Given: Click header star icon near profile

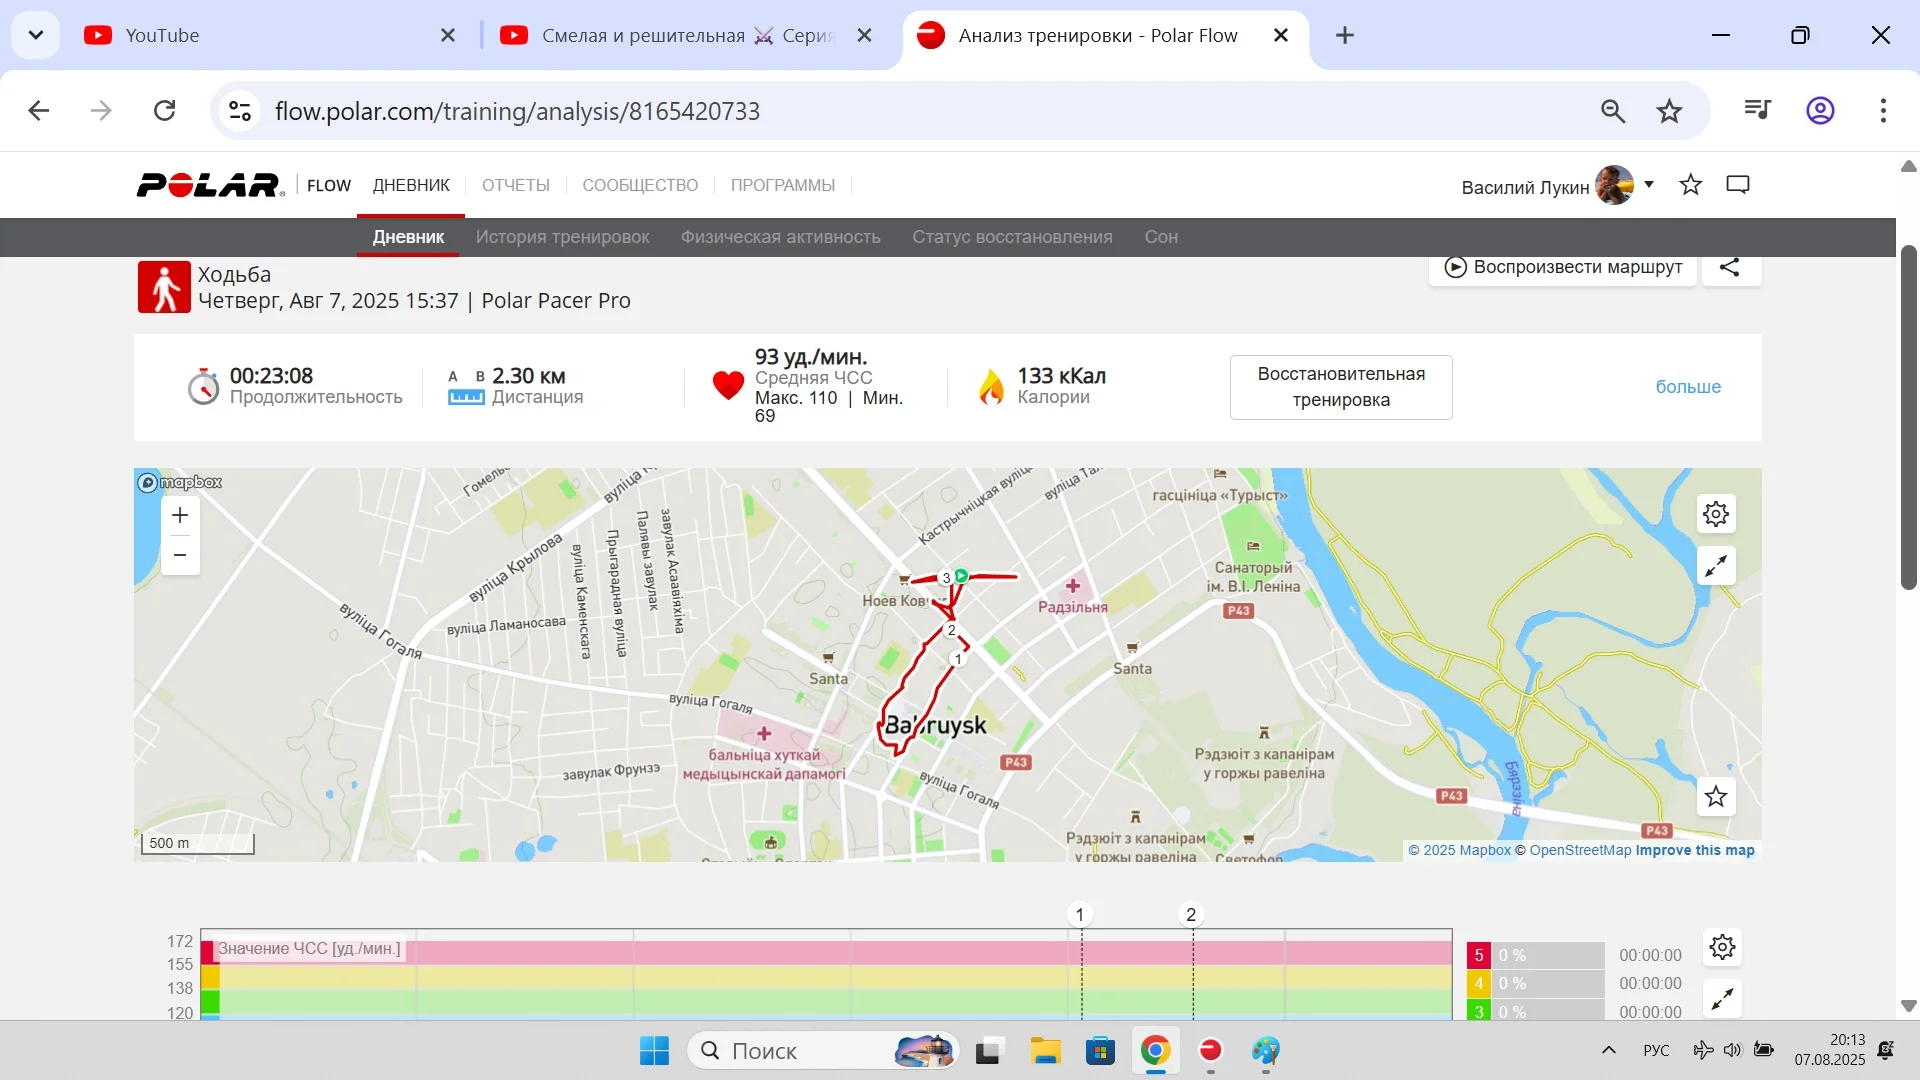Looking at the screenshot, I should tap(1691, 185).
